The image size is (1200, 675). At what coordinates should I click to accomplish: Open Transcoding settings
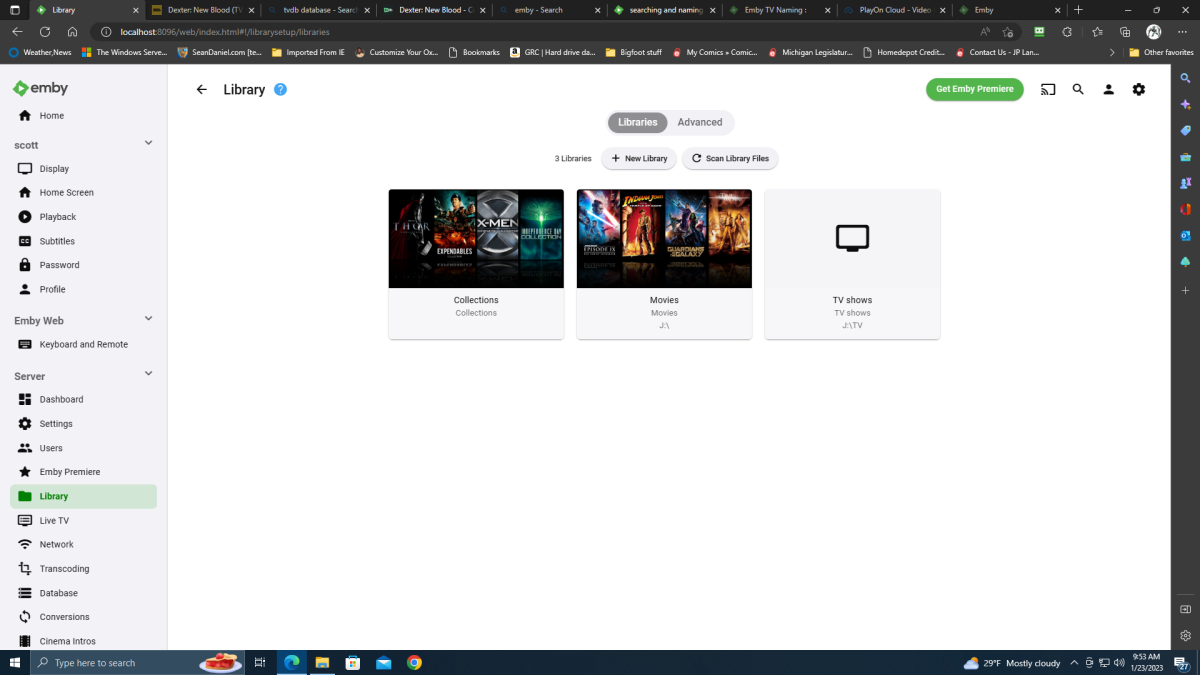point(84,569)
